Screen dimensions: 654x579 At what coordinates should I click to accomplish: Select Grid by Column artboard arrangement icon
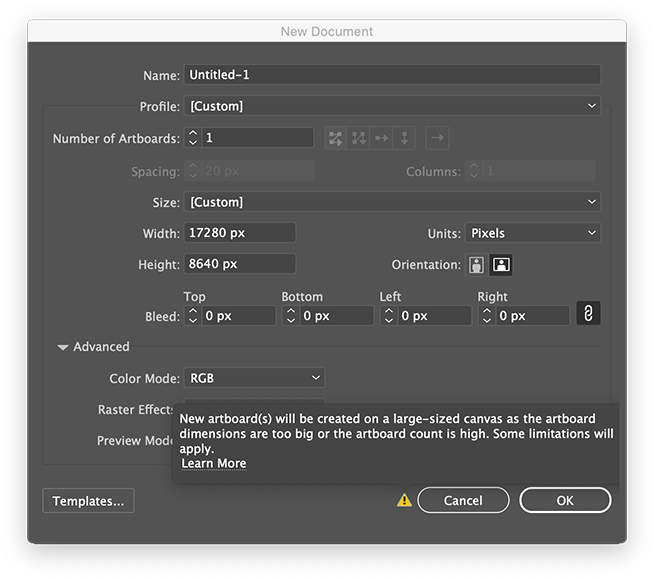coord(358,138)
